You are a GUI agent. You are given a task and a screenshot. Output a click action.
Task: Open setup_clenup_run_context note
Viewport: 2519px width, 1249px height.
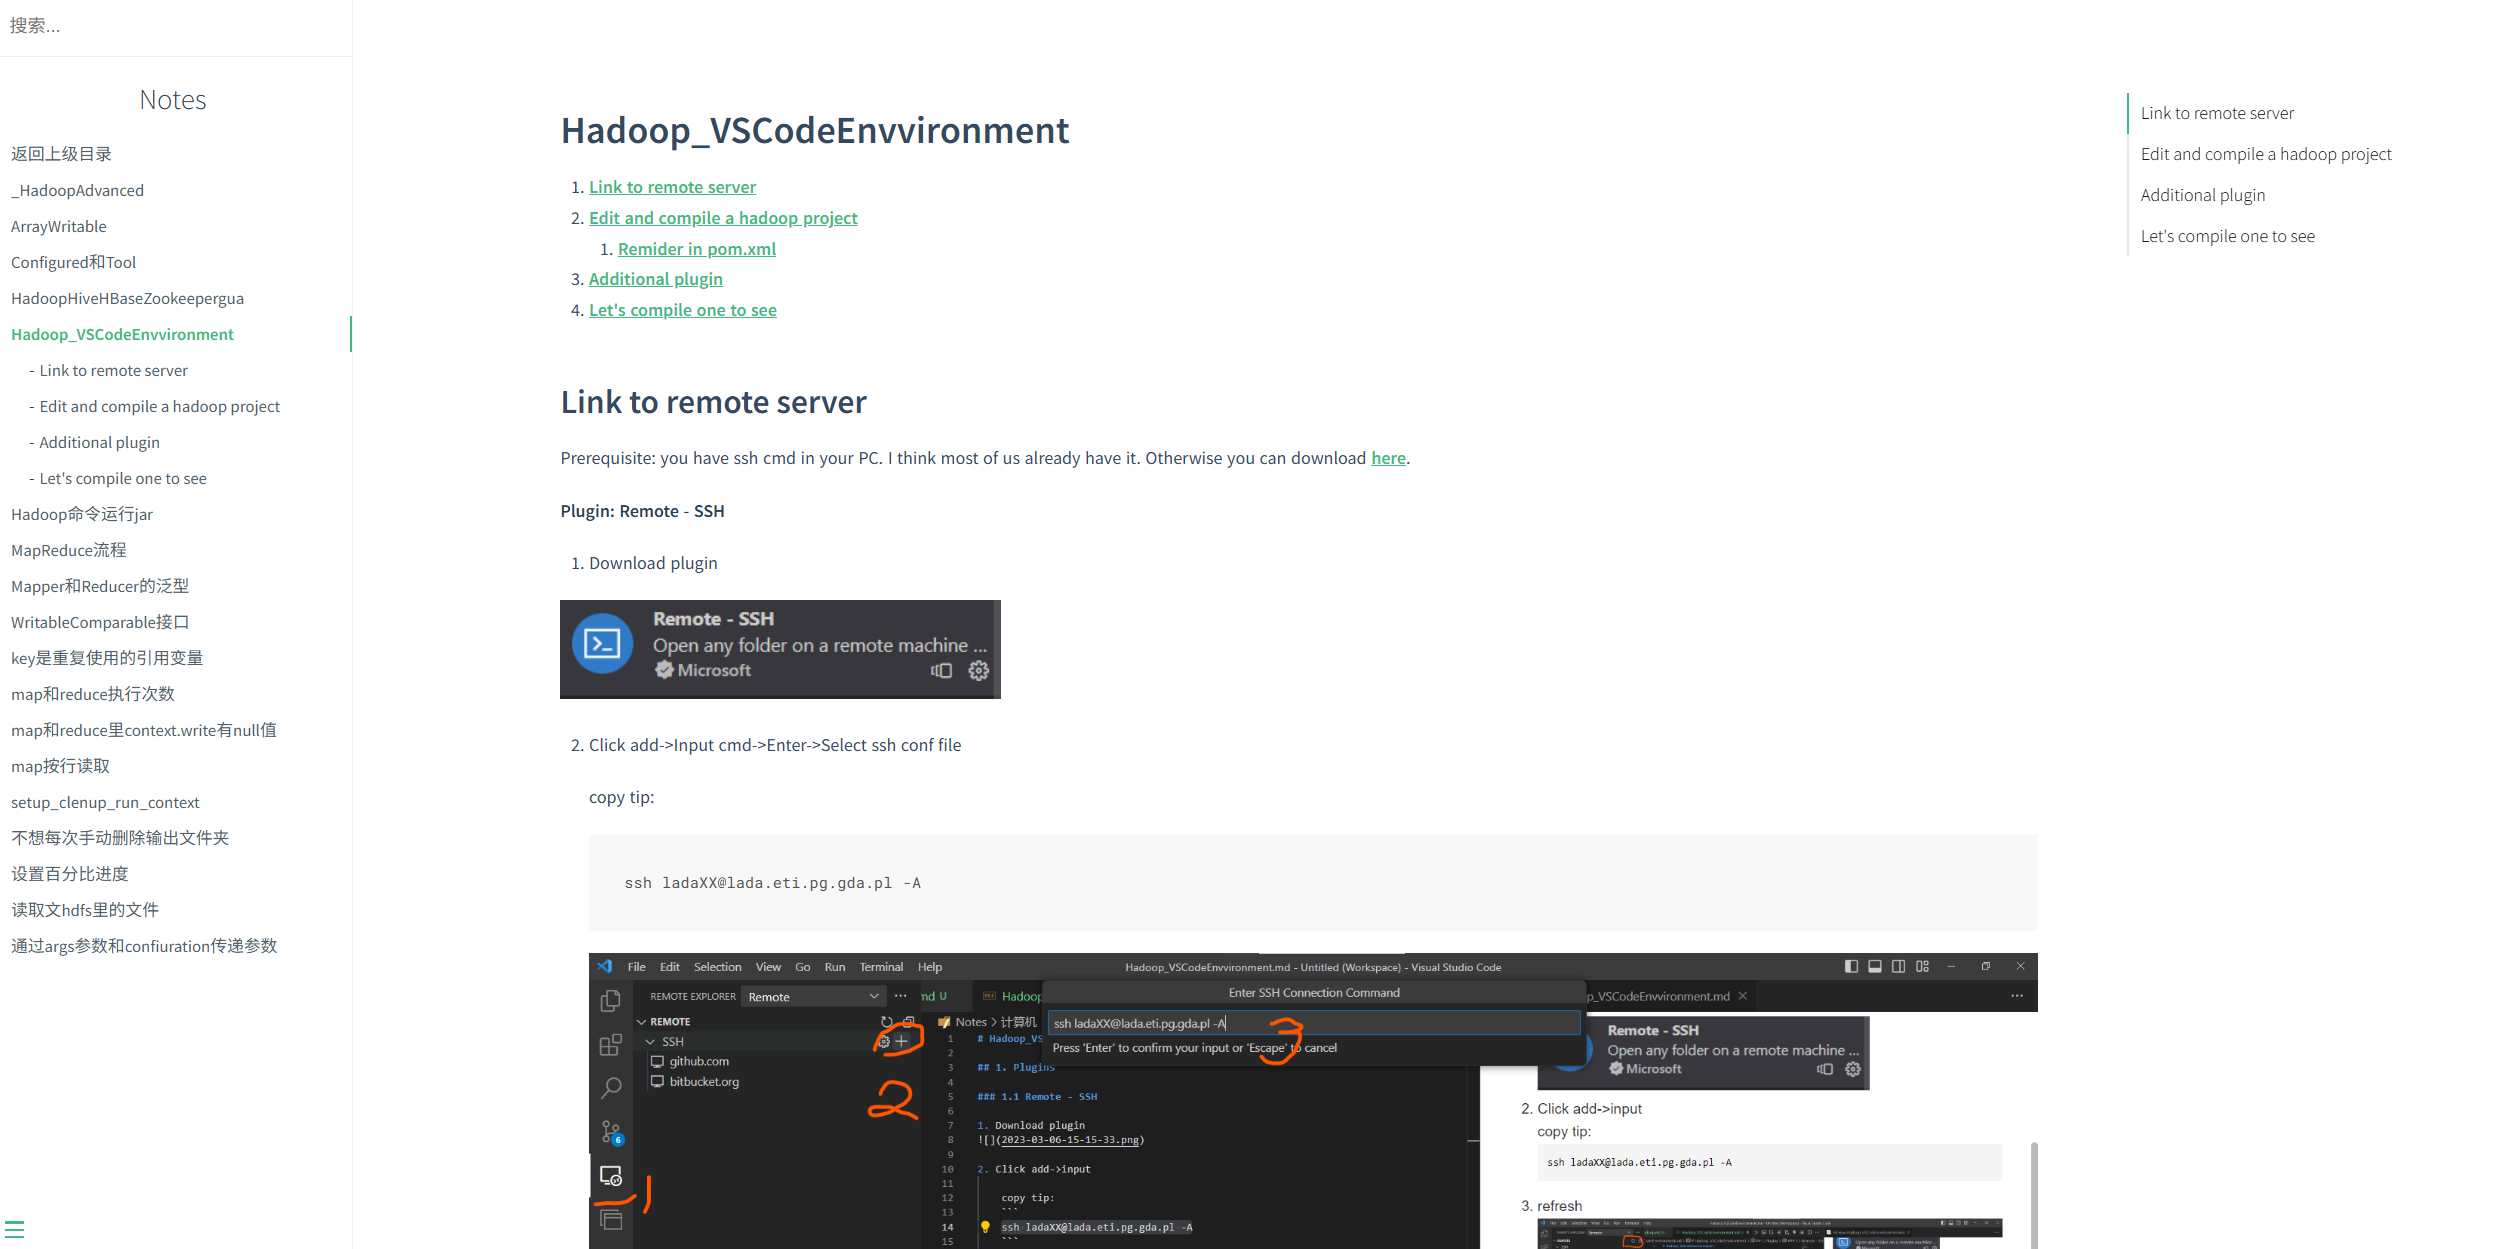(105, 802)
